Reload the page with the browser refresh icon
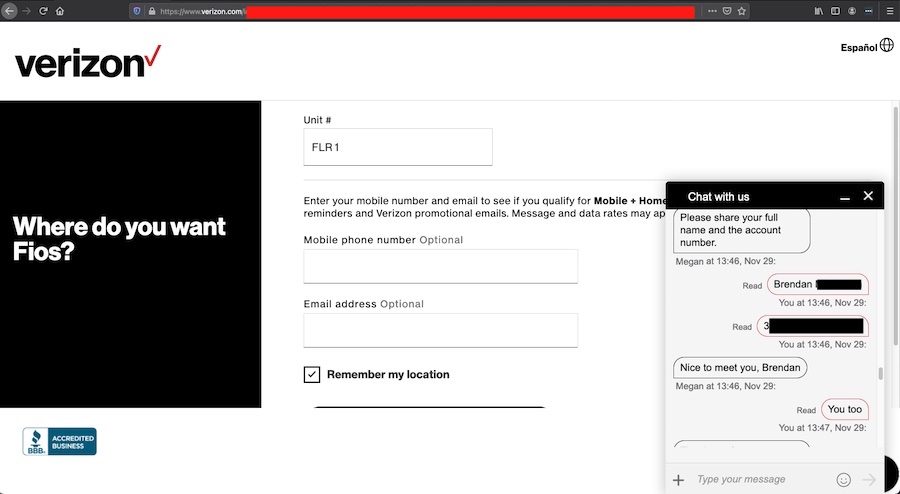The height and width of the screenshot is (494, 900). pos(43,11)
